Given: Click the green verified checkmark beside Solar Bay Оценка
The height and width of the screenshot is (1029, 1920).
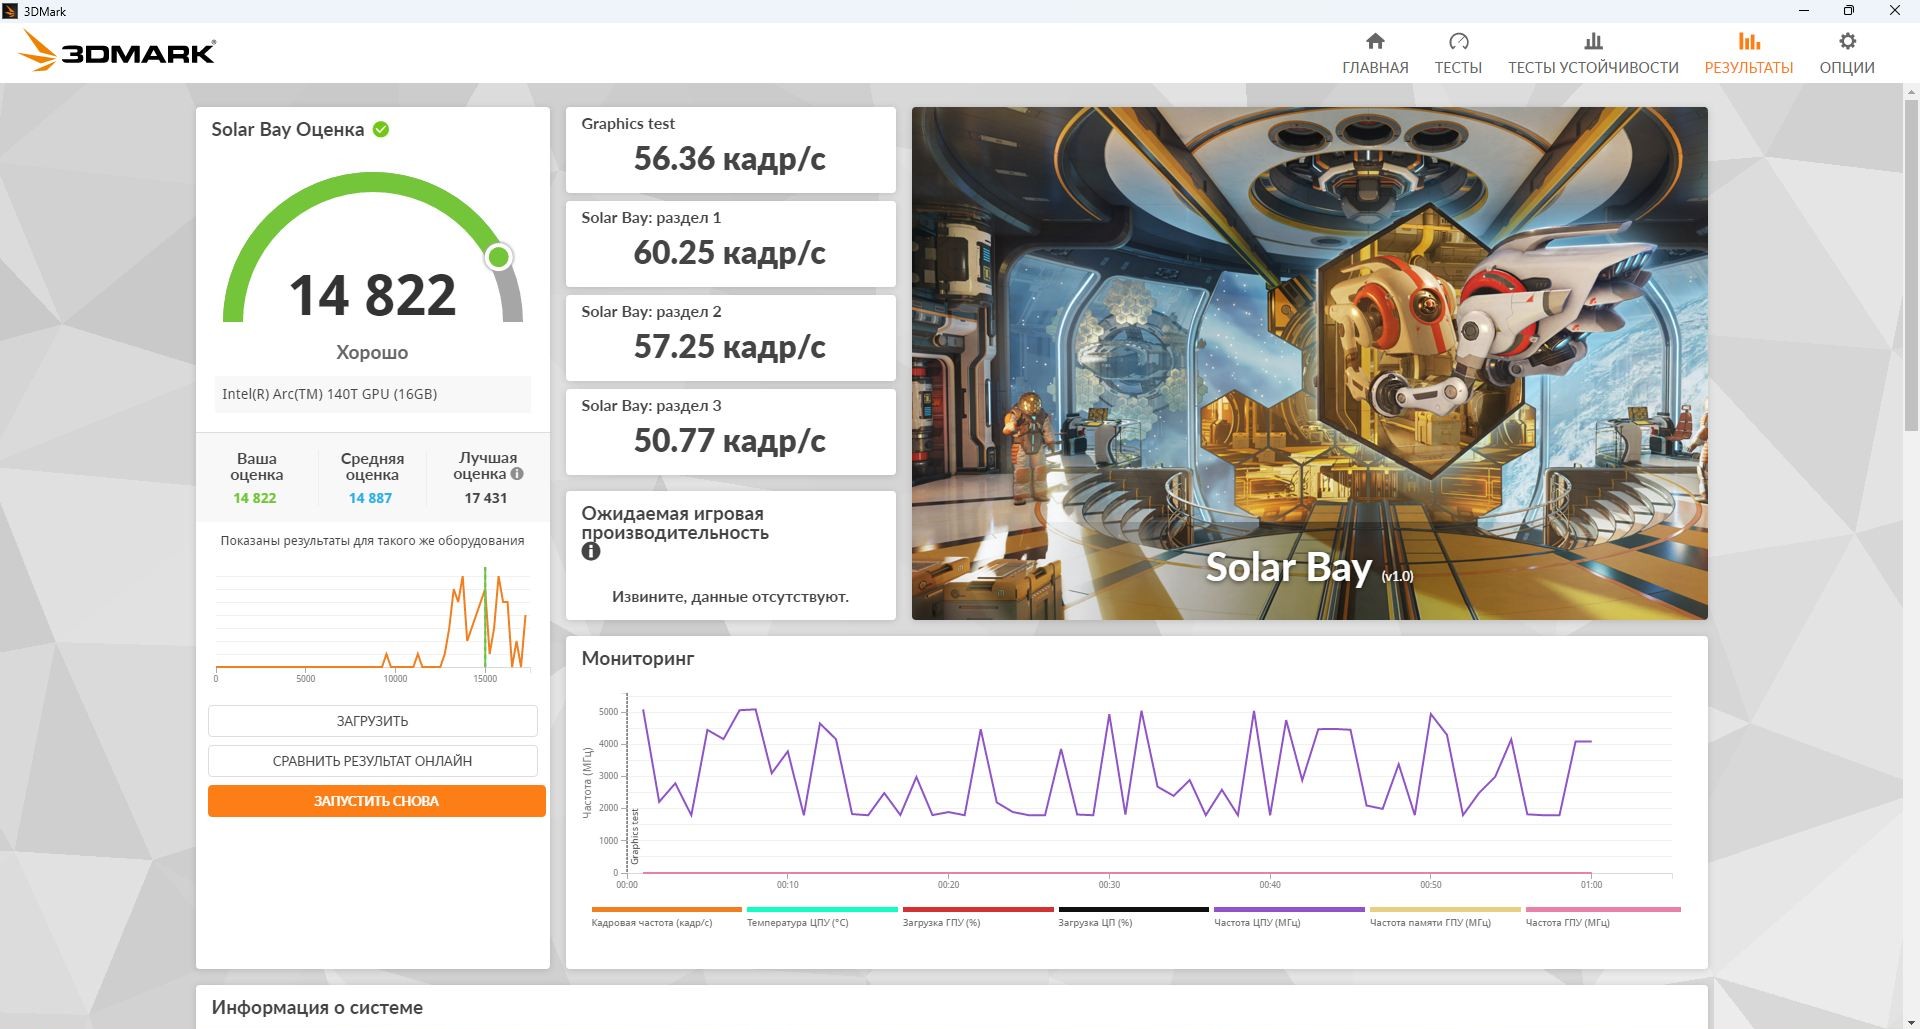Looking at the screenshot, I should tap(381, 129).
